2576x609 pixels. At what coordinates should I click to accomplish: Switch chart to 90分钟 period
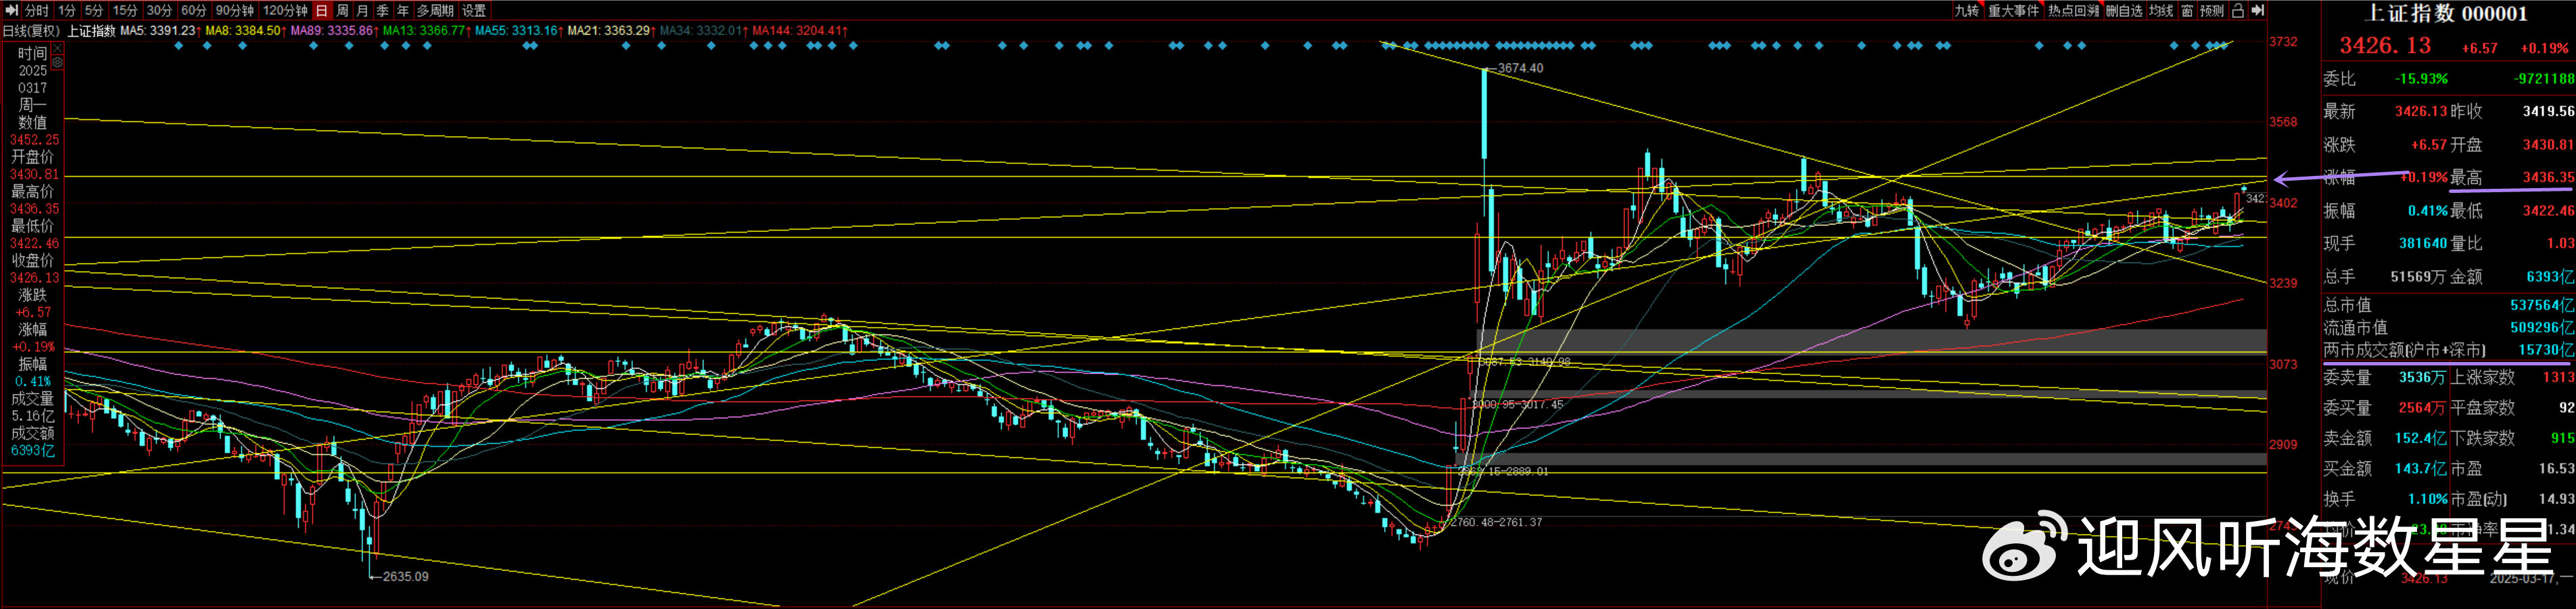(x=235, y=10)
